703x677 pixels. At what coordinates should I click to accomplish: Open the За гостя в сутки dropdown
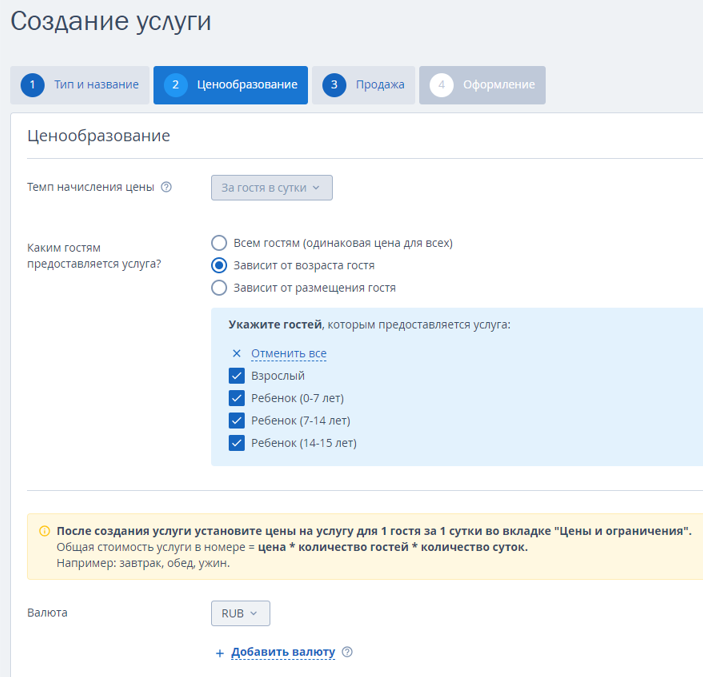[272, 188]
